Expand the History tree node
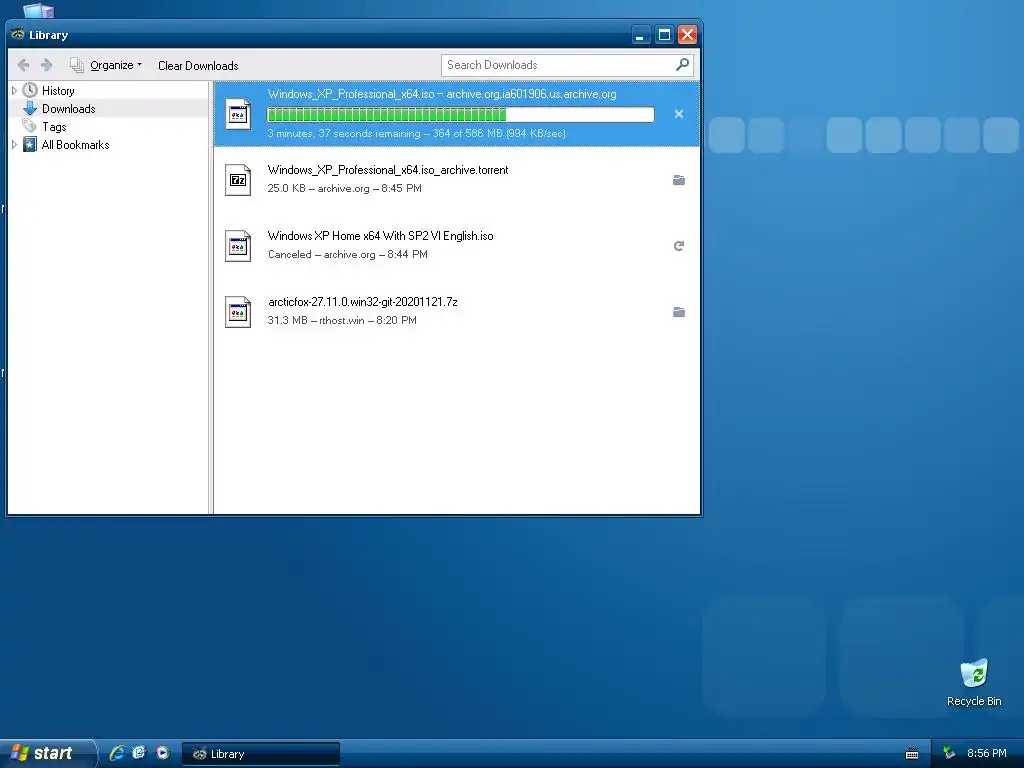Screen dimensions: 1024x768 tap(14, 90)
